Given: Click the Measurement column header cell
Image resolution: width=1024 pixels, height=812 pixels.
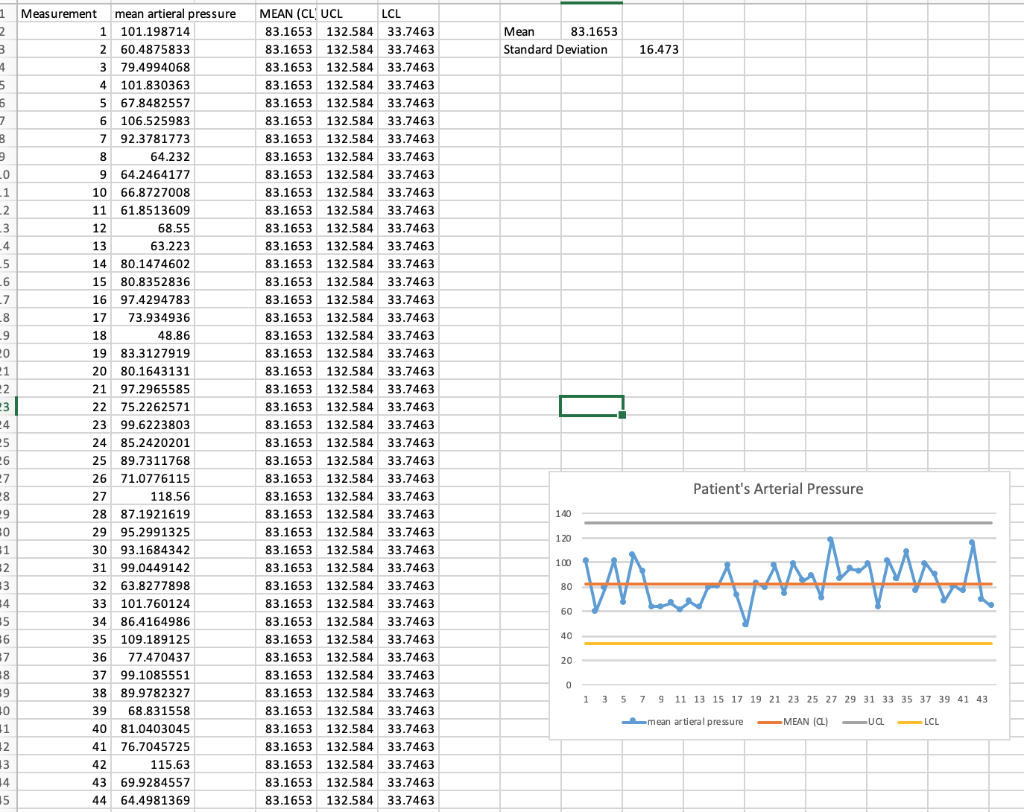Looking at the screenshot, I should pyautogui.click(x=63, y=13).
